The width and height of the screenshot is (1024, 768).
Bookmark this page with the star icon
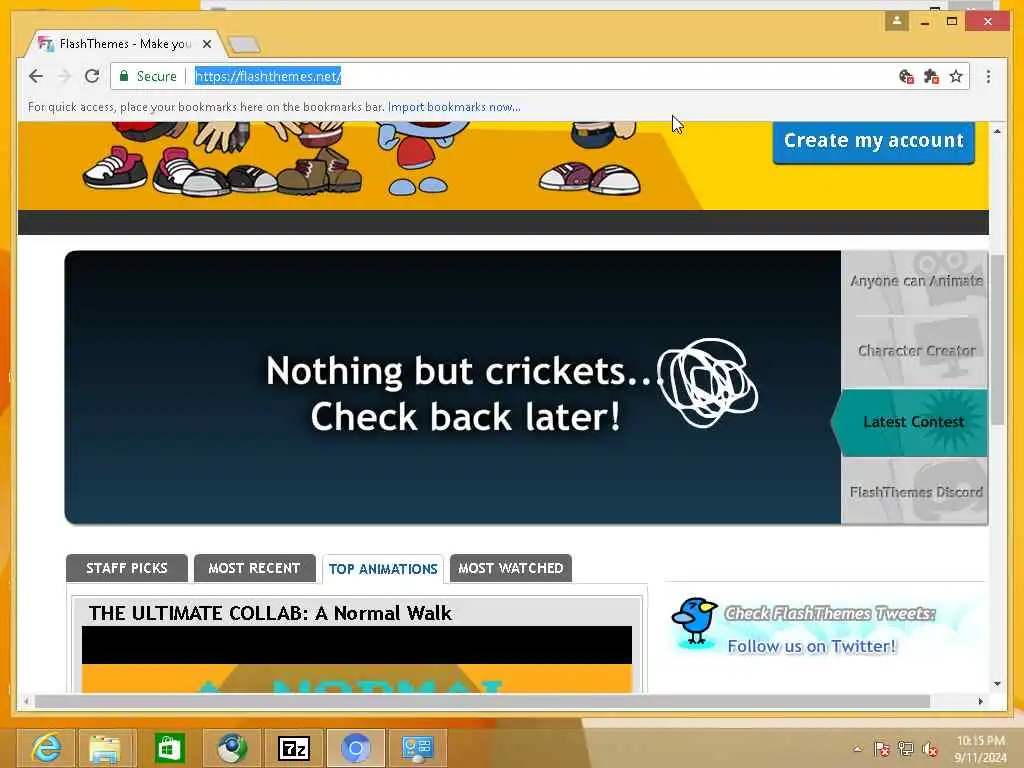[x=956, y=76]
